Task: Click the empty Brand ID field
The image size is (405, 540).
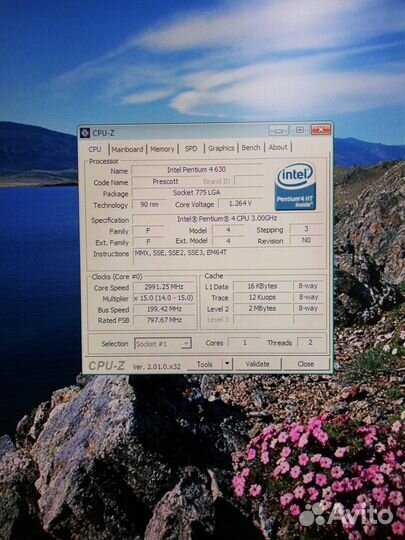Action: click(248, 180)
